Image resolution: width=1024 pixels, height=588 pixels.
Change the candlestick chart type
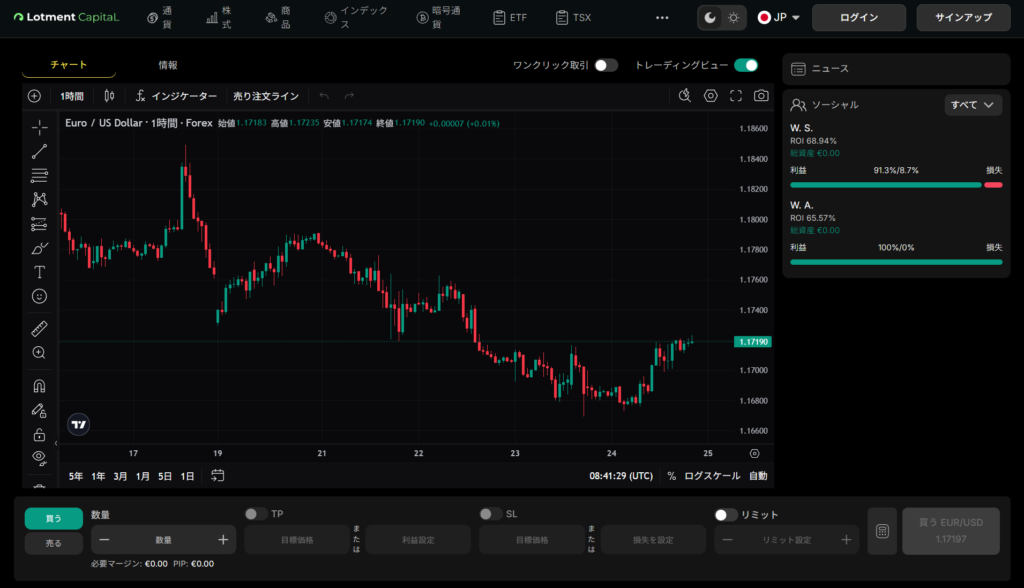click(109, 96)
